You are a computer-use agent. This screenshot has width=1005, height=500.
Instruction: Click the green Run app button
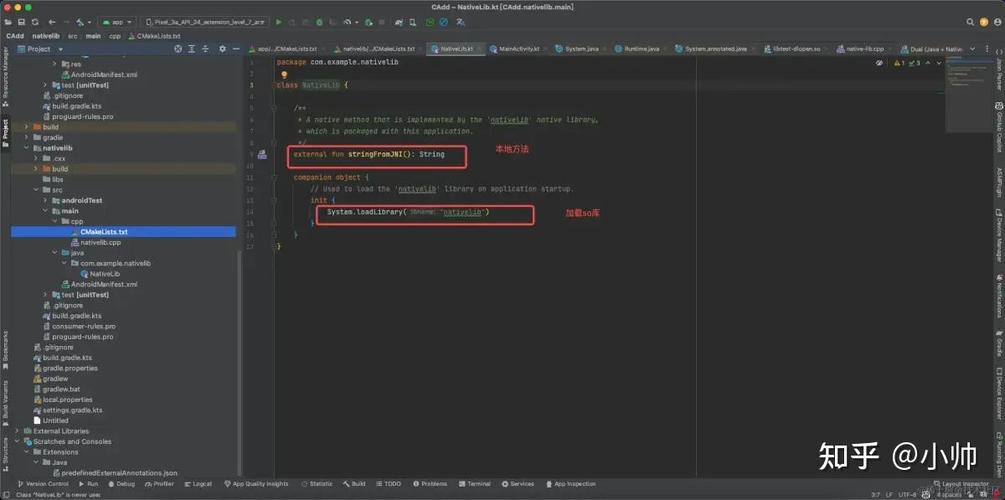pos(279,21)
